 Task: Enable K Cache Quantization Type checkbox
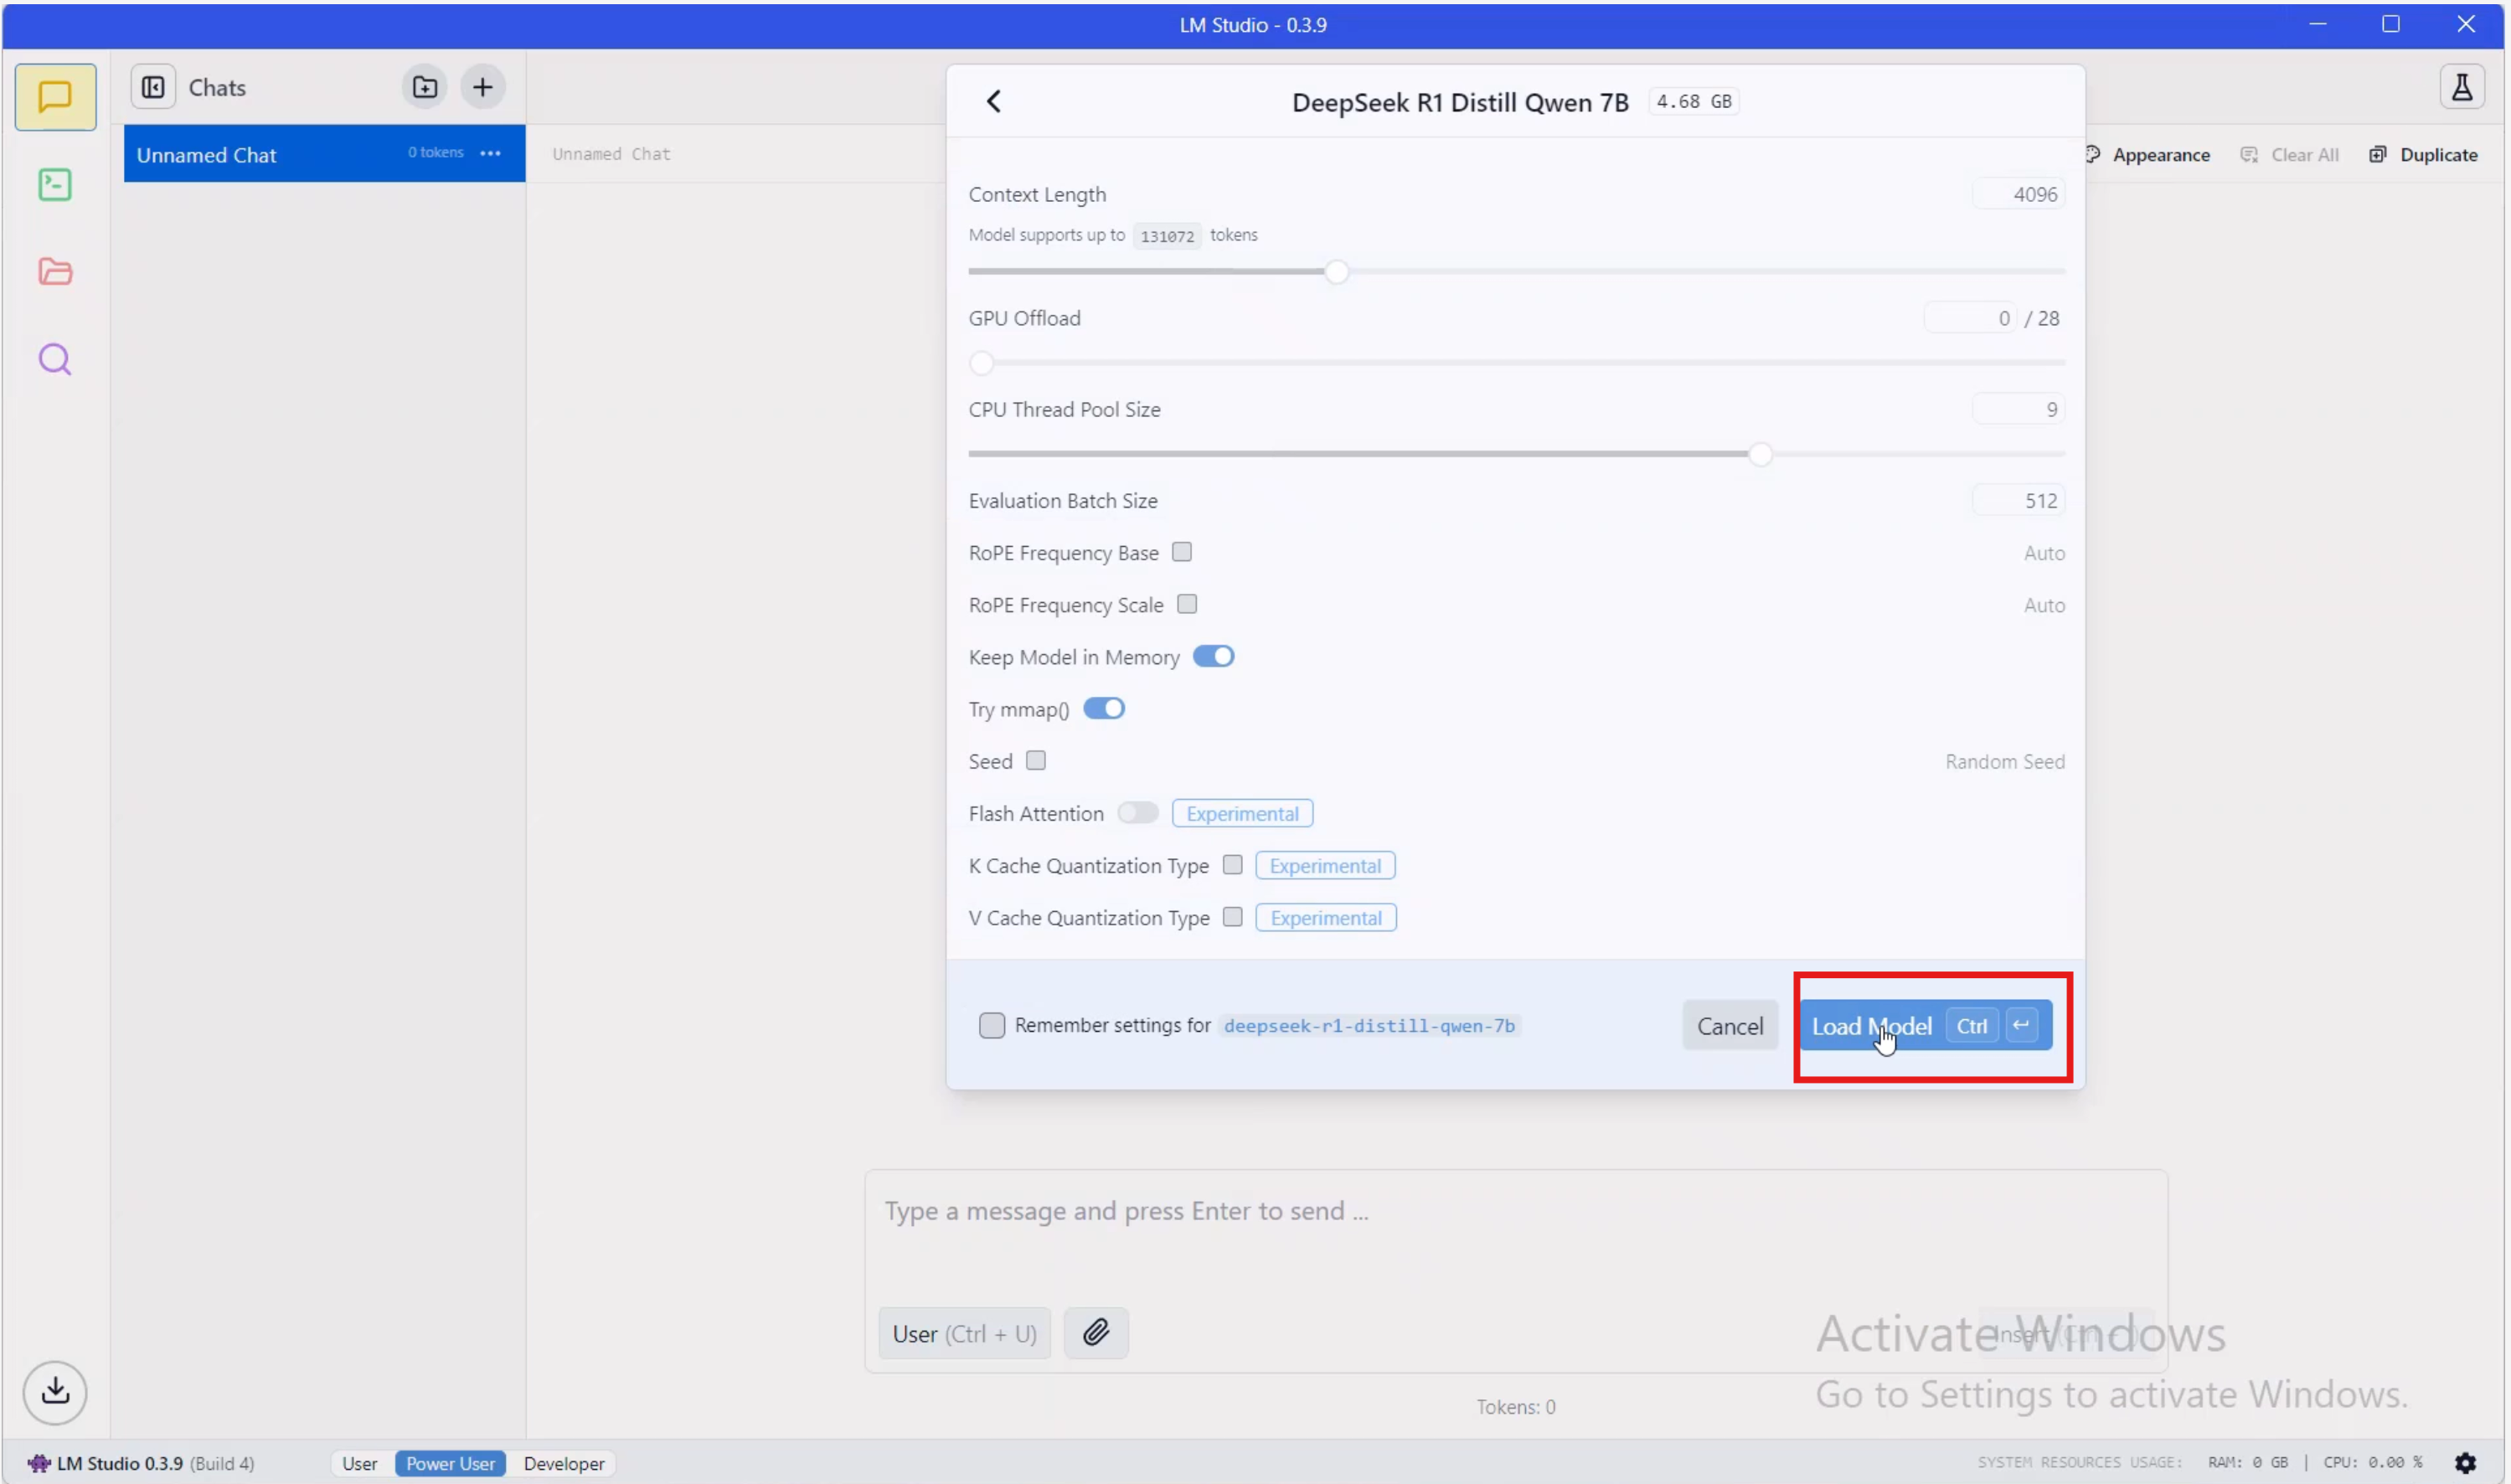(1232, 864)
